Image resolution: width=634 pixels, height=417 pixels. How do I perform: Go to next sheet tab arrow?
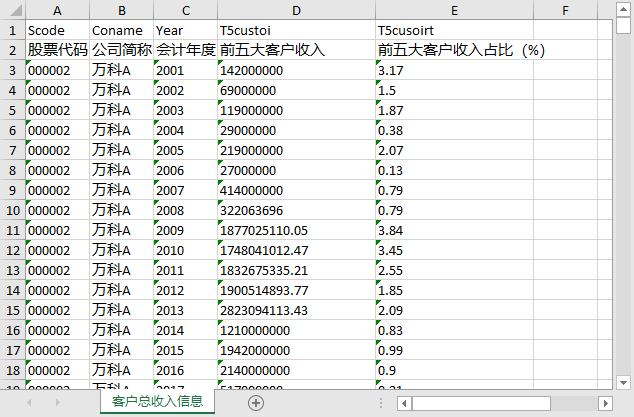coord(57,402)
